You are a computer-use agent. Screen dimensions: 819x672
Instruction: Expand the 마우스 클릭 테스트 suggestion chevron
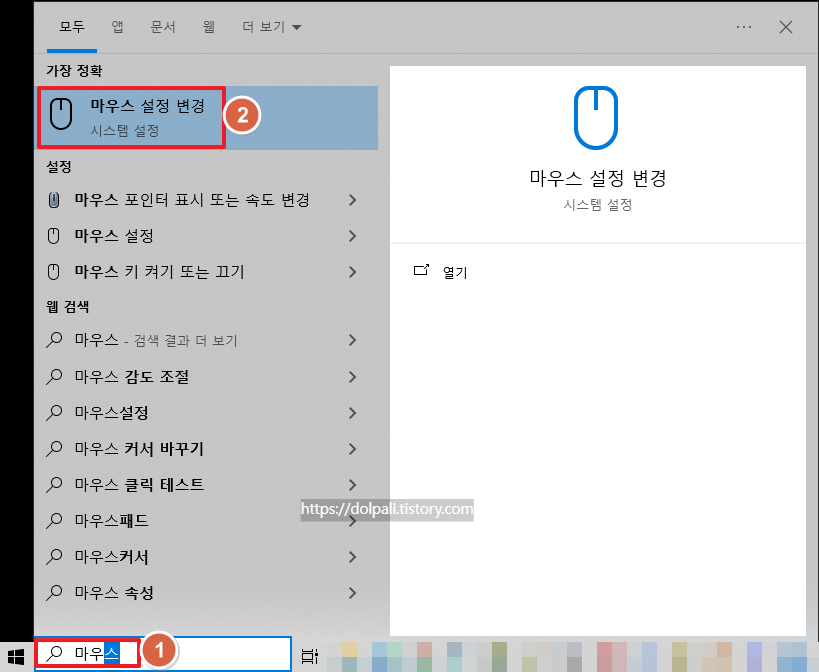352,485
